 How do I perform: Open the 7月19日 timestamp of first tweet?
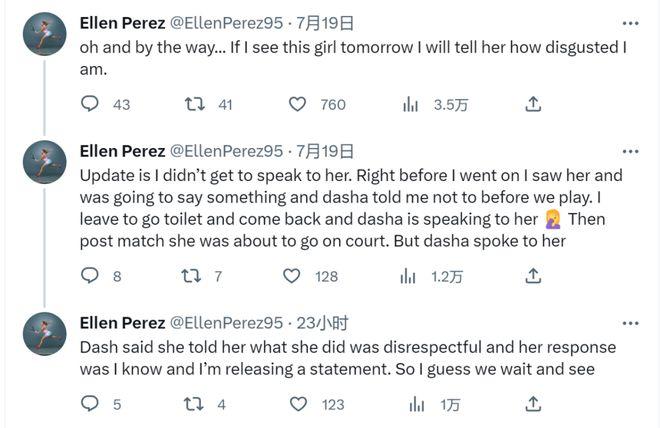coord(325,23)
